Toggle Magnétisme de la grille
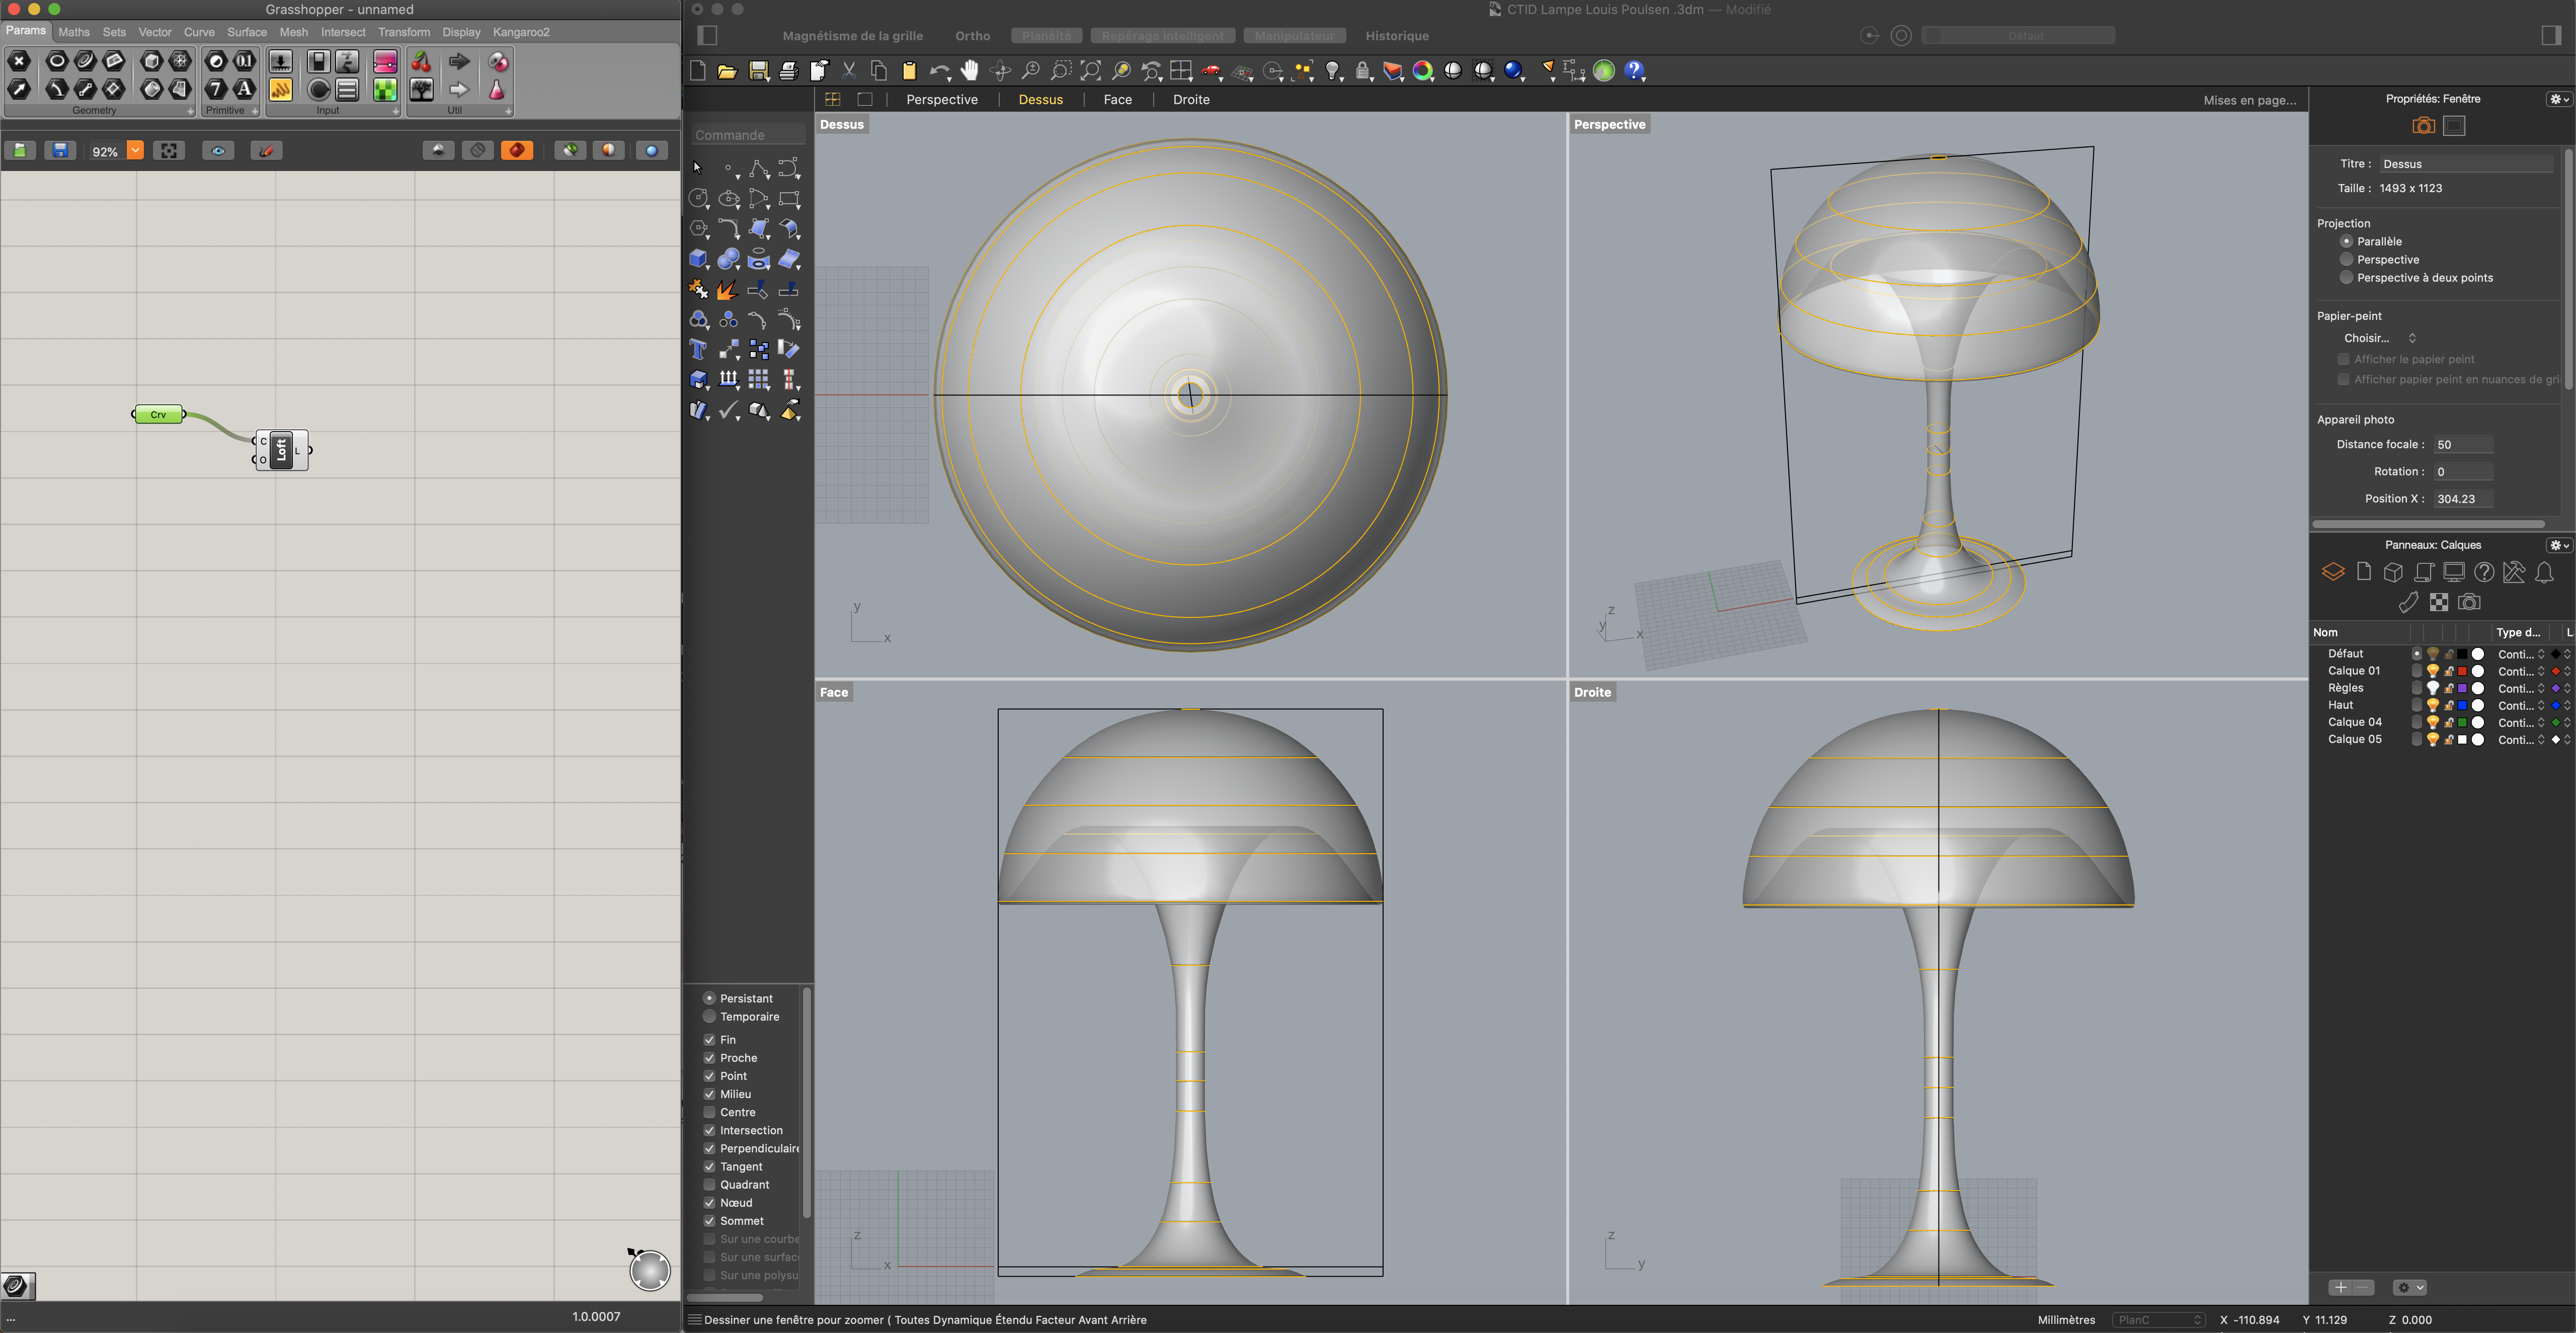This screenshot has height=1333, width=2576. coord(852,36)
